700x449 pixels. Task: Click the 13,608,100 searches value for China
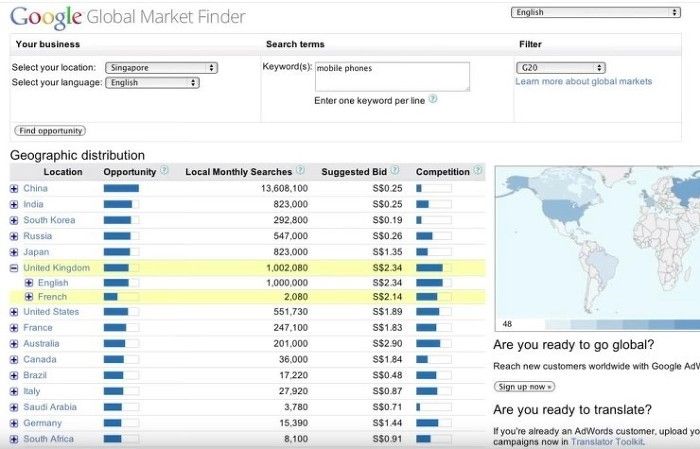[x=284, y=188]
